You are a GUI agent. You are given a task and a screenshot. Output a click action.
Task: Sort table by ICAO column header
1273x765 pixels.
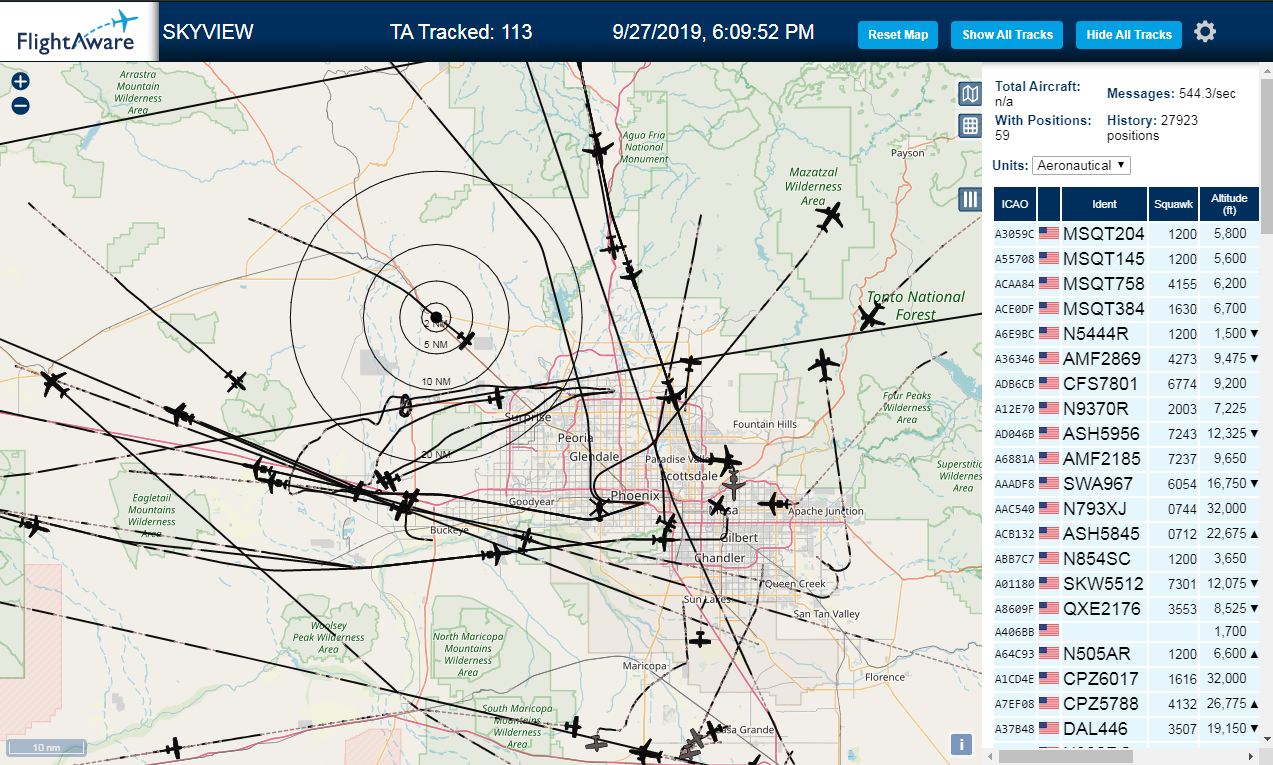point(1015,204)
